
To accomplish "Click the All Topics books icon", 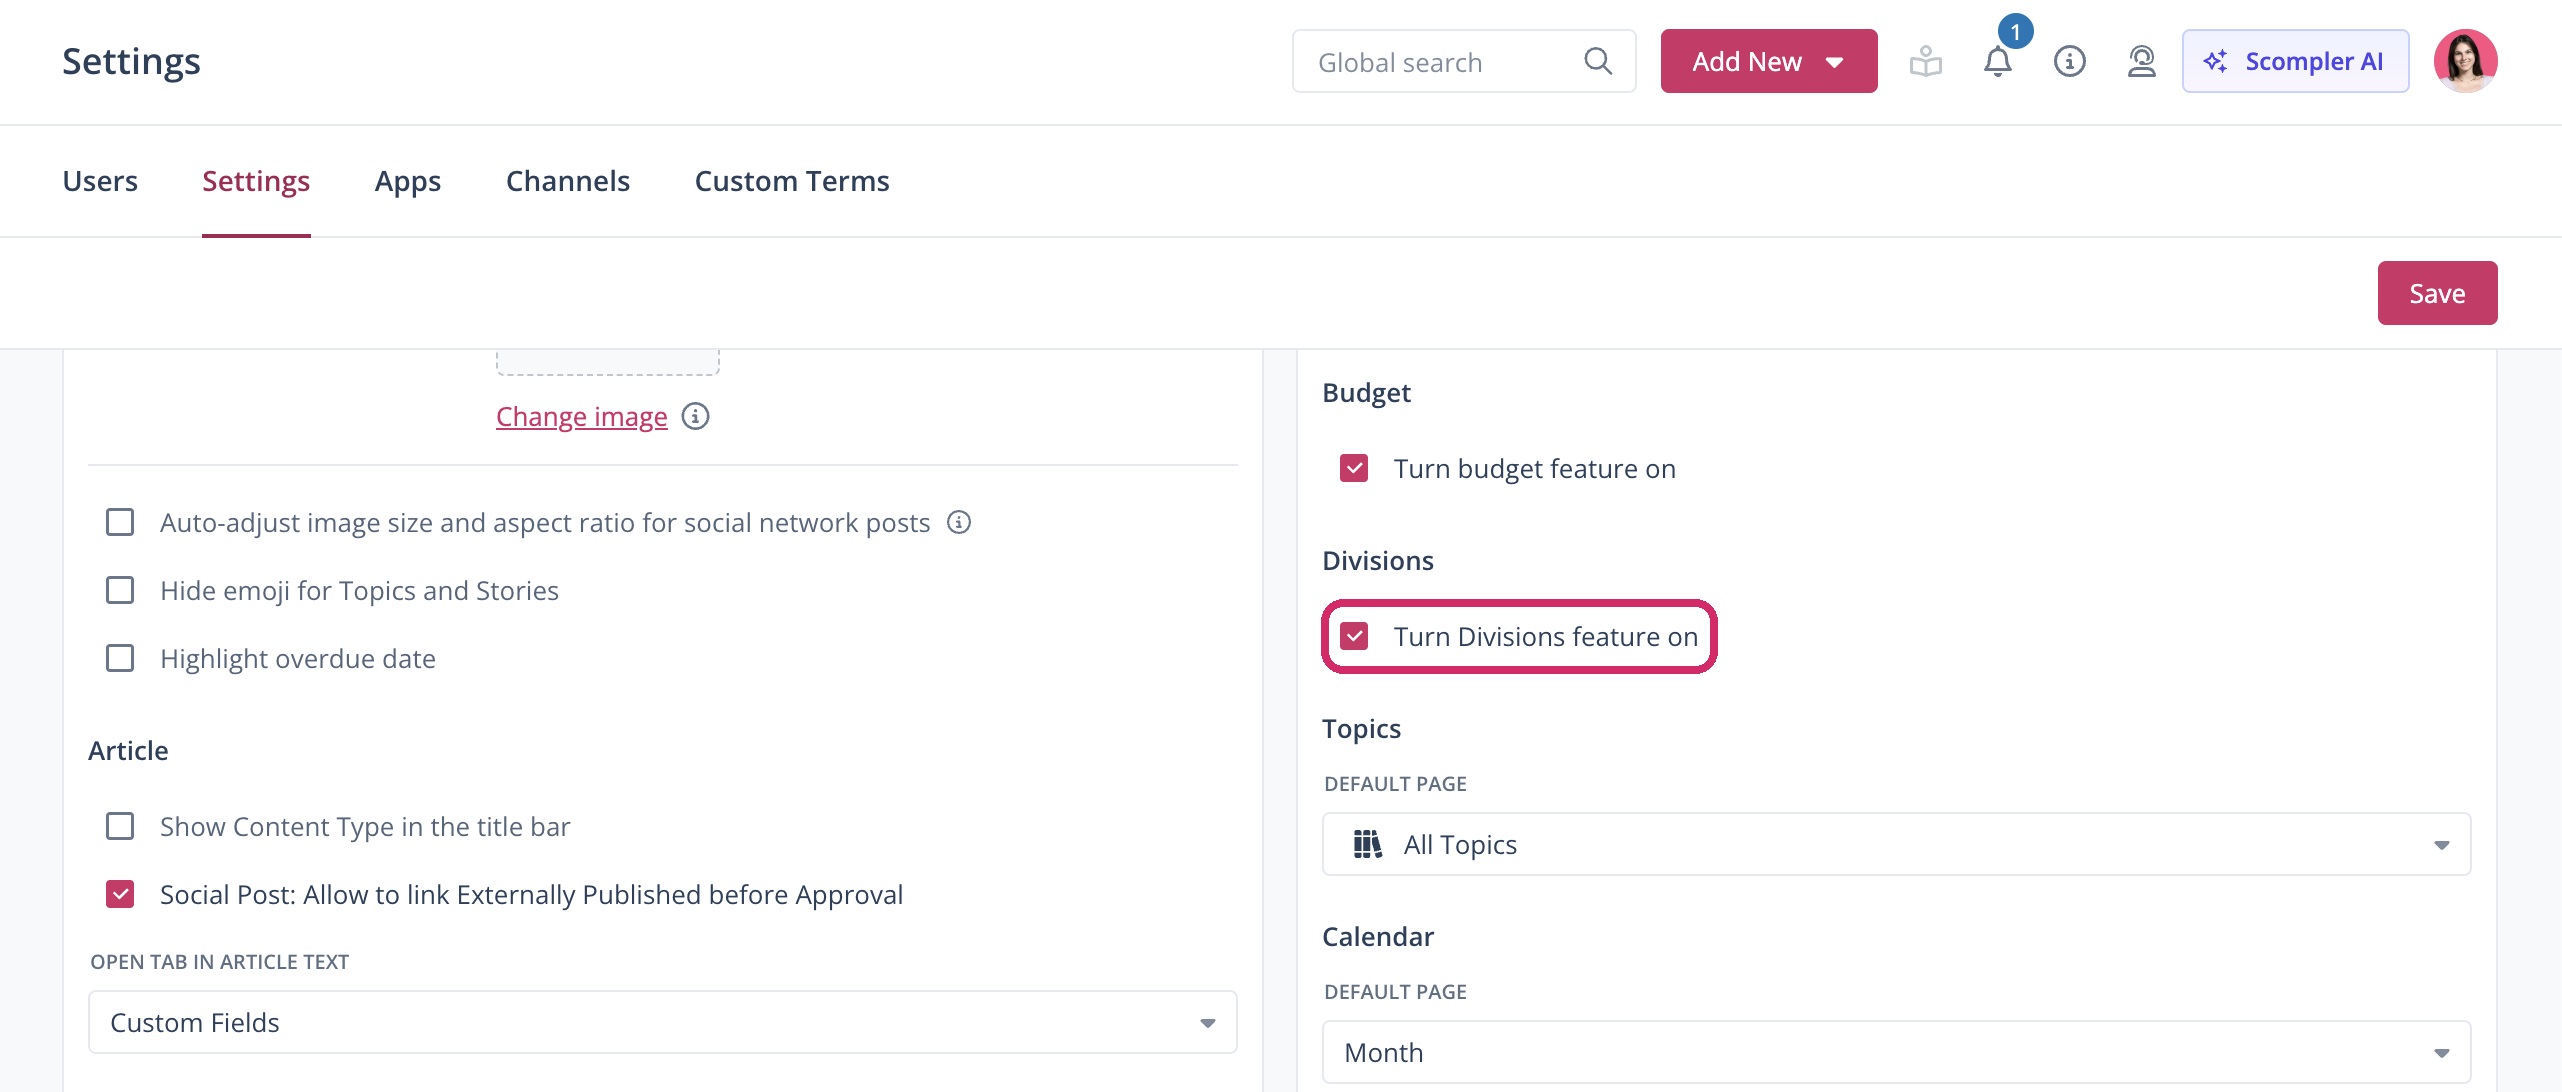I will [x=1367, y=844].
